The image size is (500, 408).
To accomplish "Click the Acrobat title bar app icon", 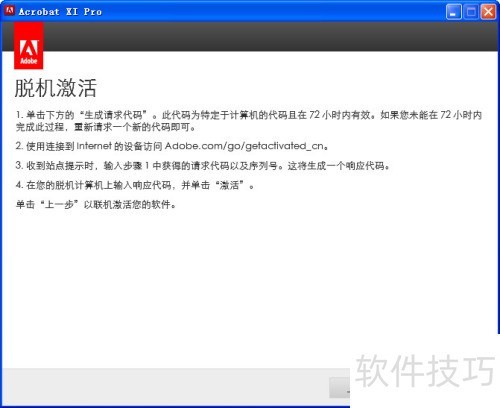I will (9, 11).
